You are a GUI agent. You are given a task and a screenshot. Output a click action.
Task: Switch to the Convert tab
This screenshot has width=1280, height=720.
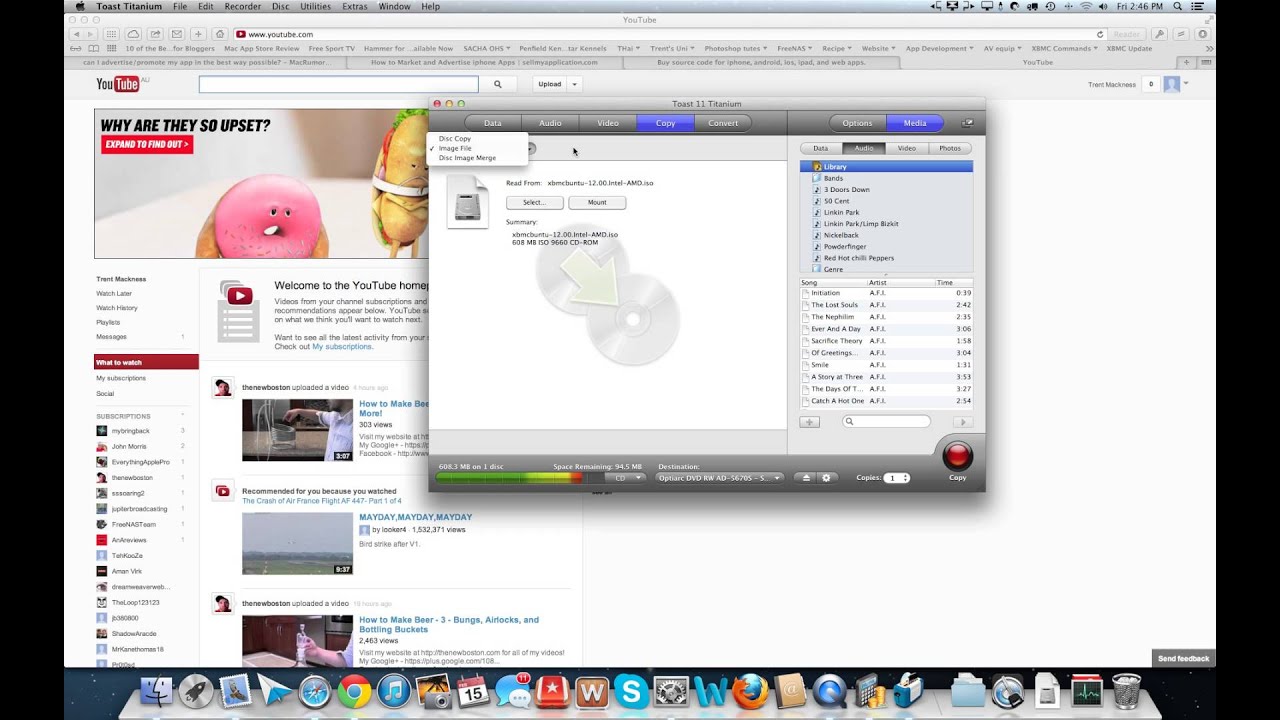[x=723, y=123]
